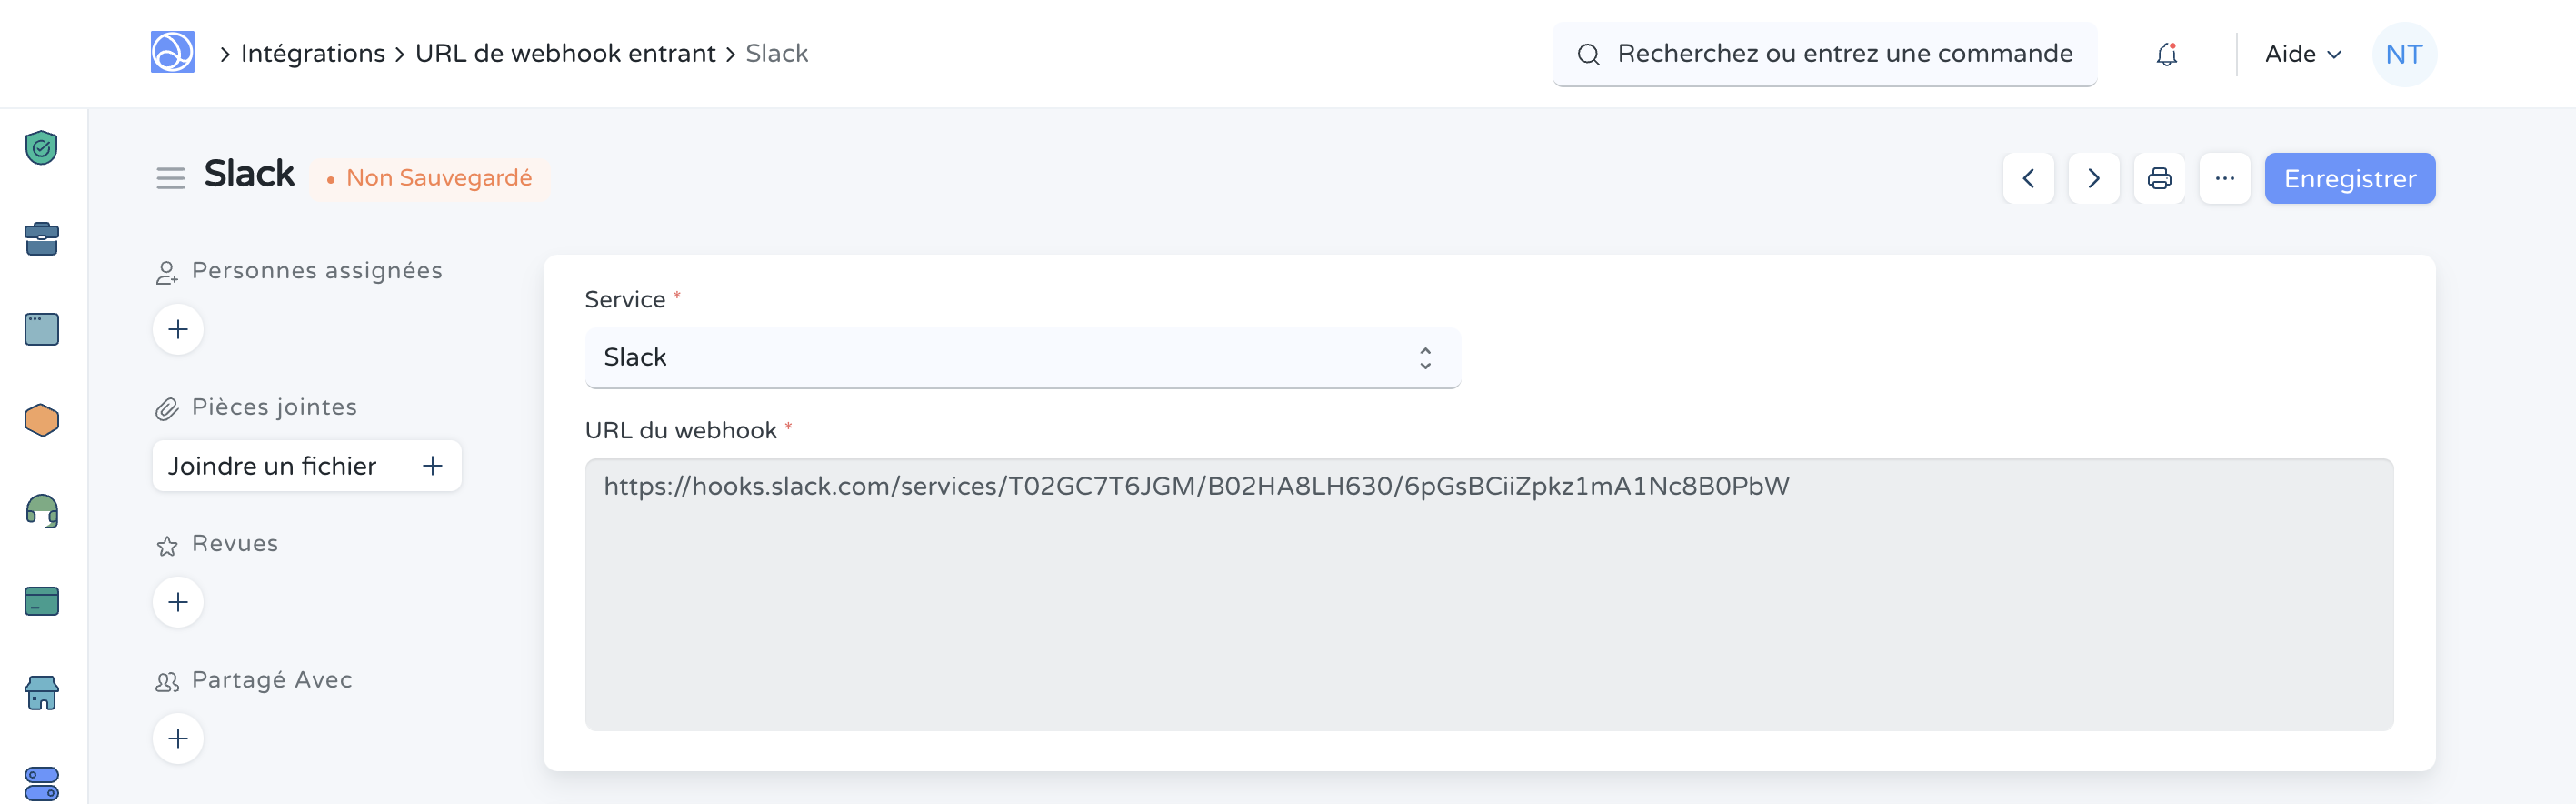This screenshot has height=804, width=2576.
Task: Click the orange hexagon sidebar icon
Action: click(x=40, y=420)
